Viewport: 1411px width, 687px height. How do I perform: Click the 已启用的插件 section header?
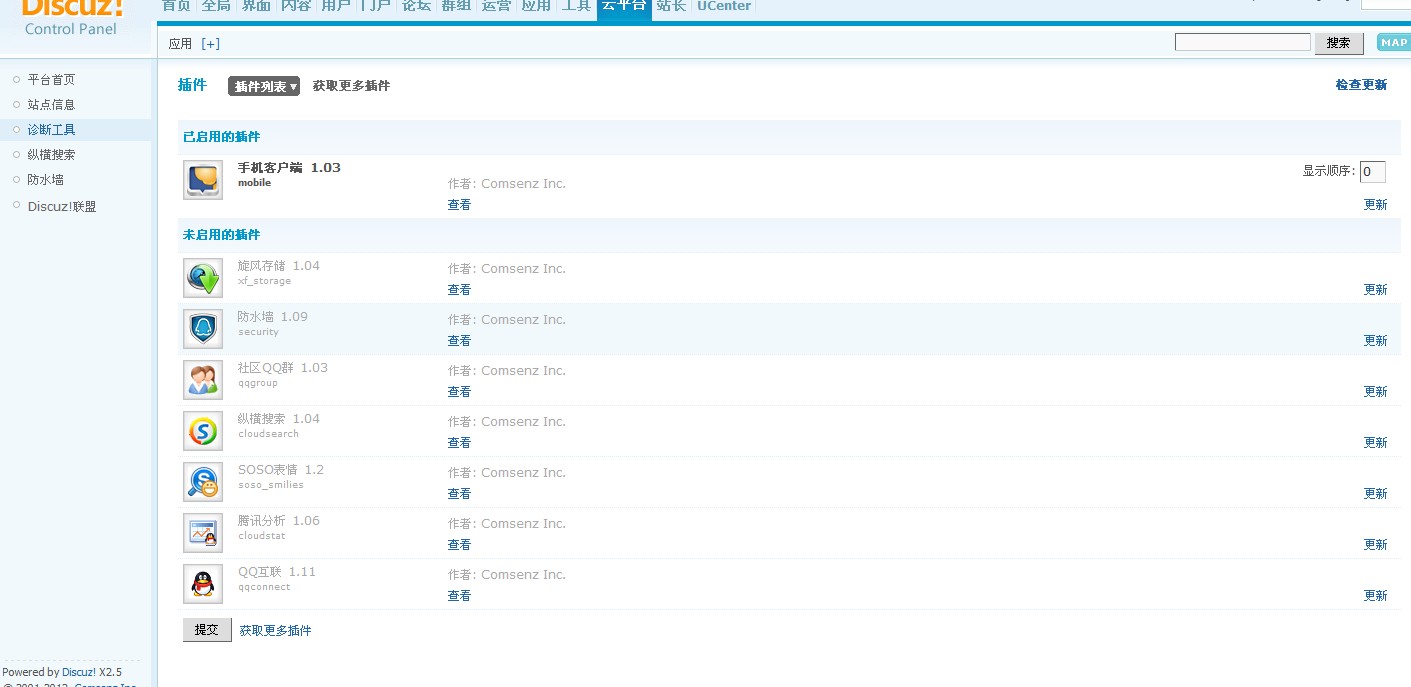click(x=221, y=137)
